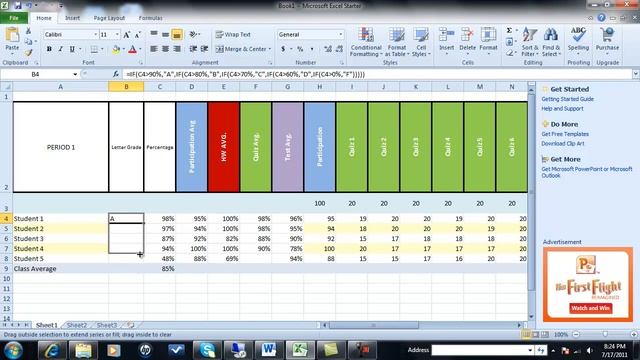Click Increase Decimal icon
The width and height of the screenshot is (640, 360).
click(328, 49)
